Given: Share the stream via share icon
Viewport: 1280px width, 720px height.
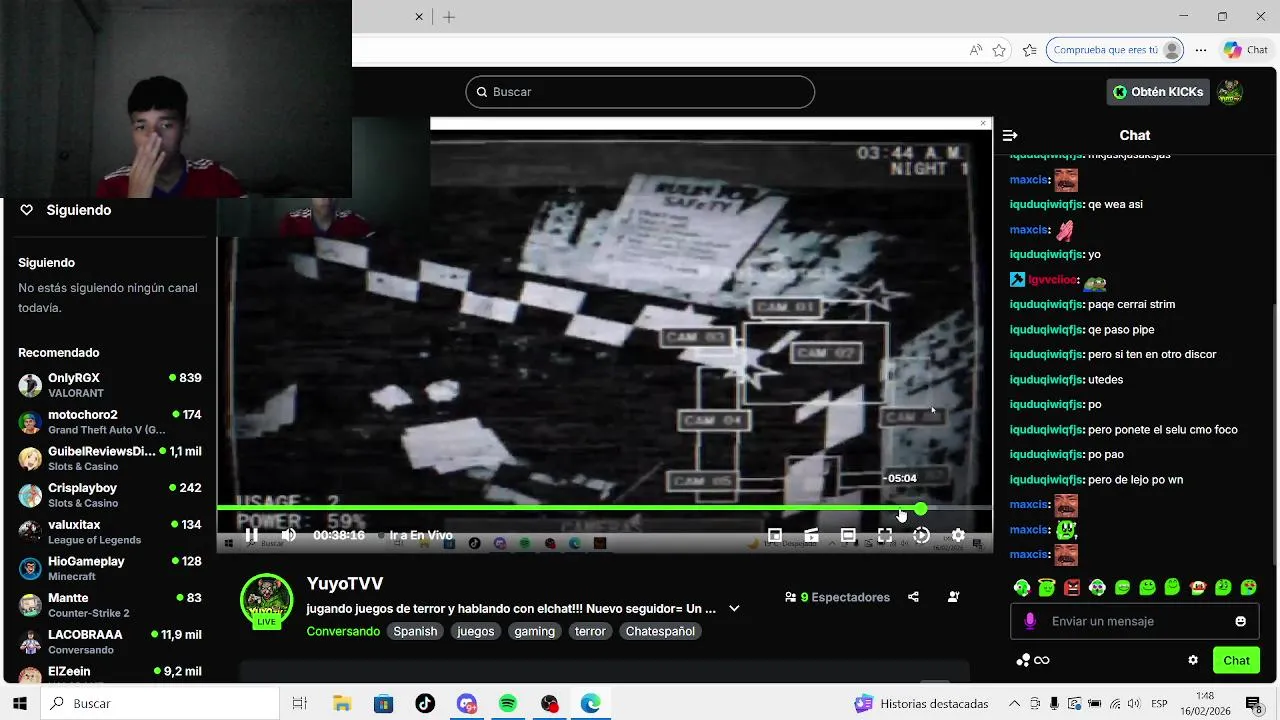Looking at the screenshot, I should pyautogui.click(x=913, y=597).
